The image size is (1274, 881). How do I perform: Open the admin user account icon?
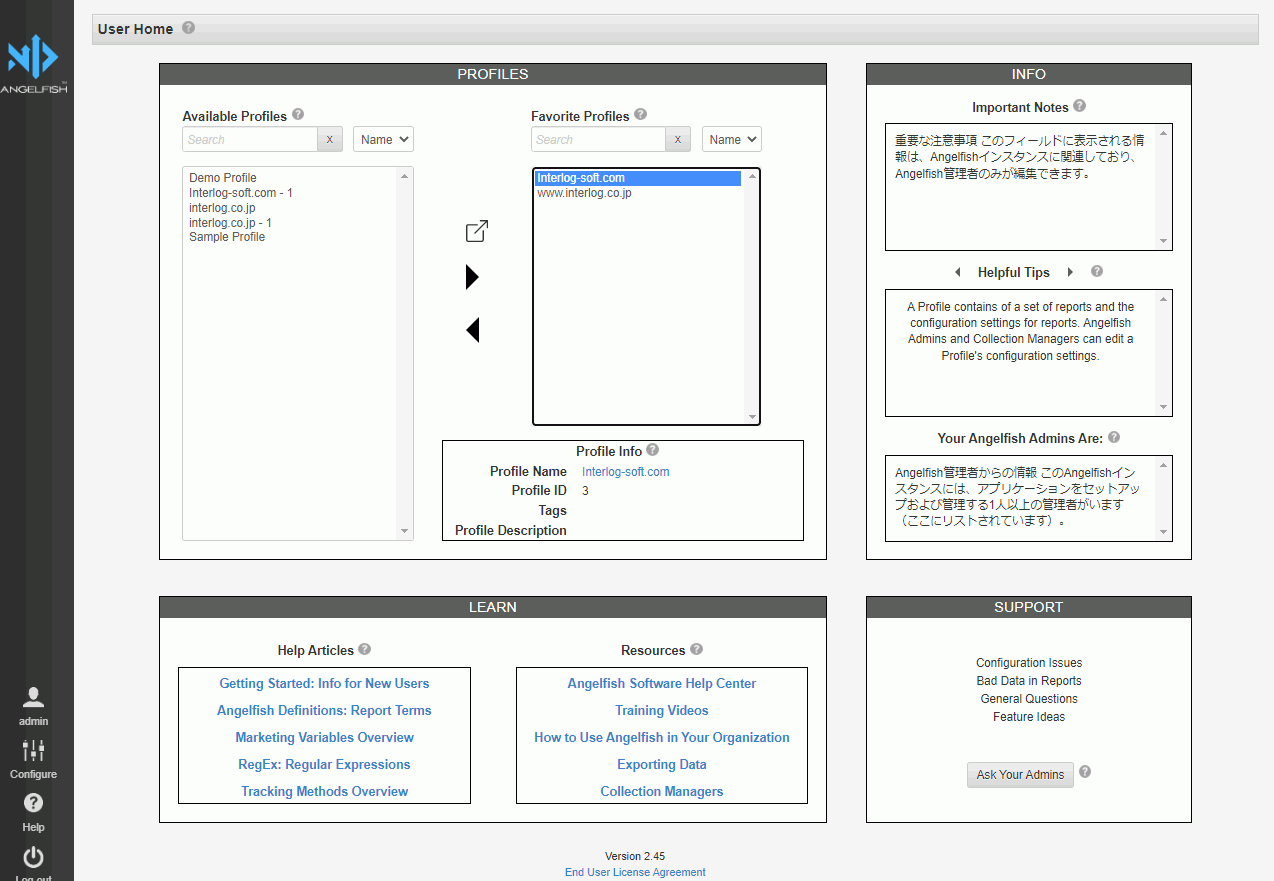coord(33,697)
